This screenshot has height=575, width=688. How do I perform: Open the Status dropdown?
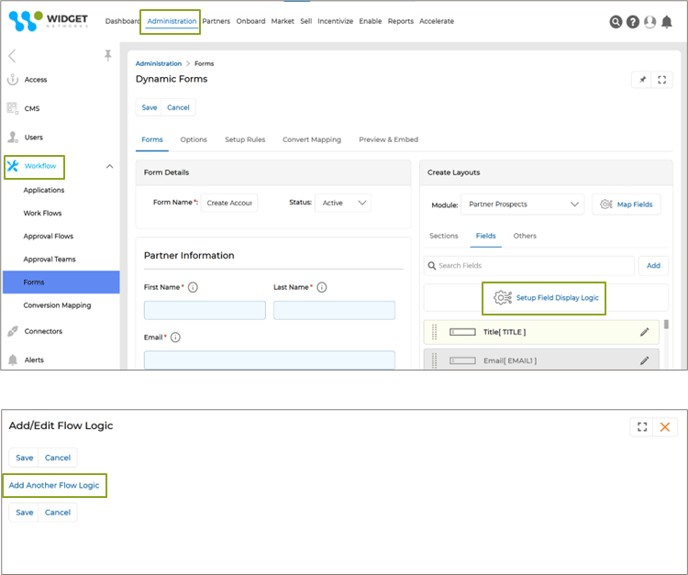pos(343,203)
